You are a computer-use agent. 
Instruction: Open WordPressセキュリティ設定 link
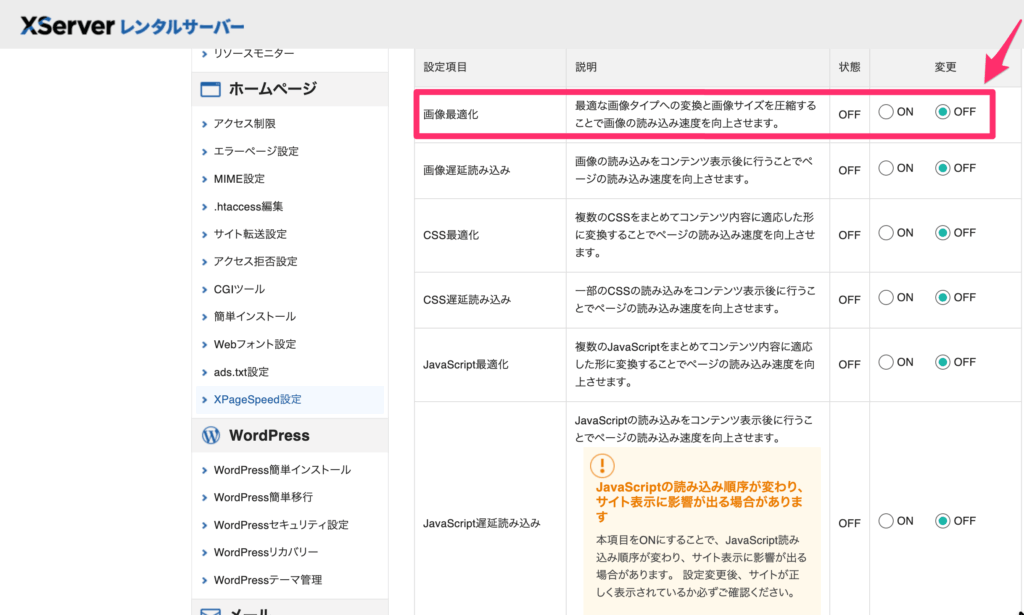click(281, 525)
